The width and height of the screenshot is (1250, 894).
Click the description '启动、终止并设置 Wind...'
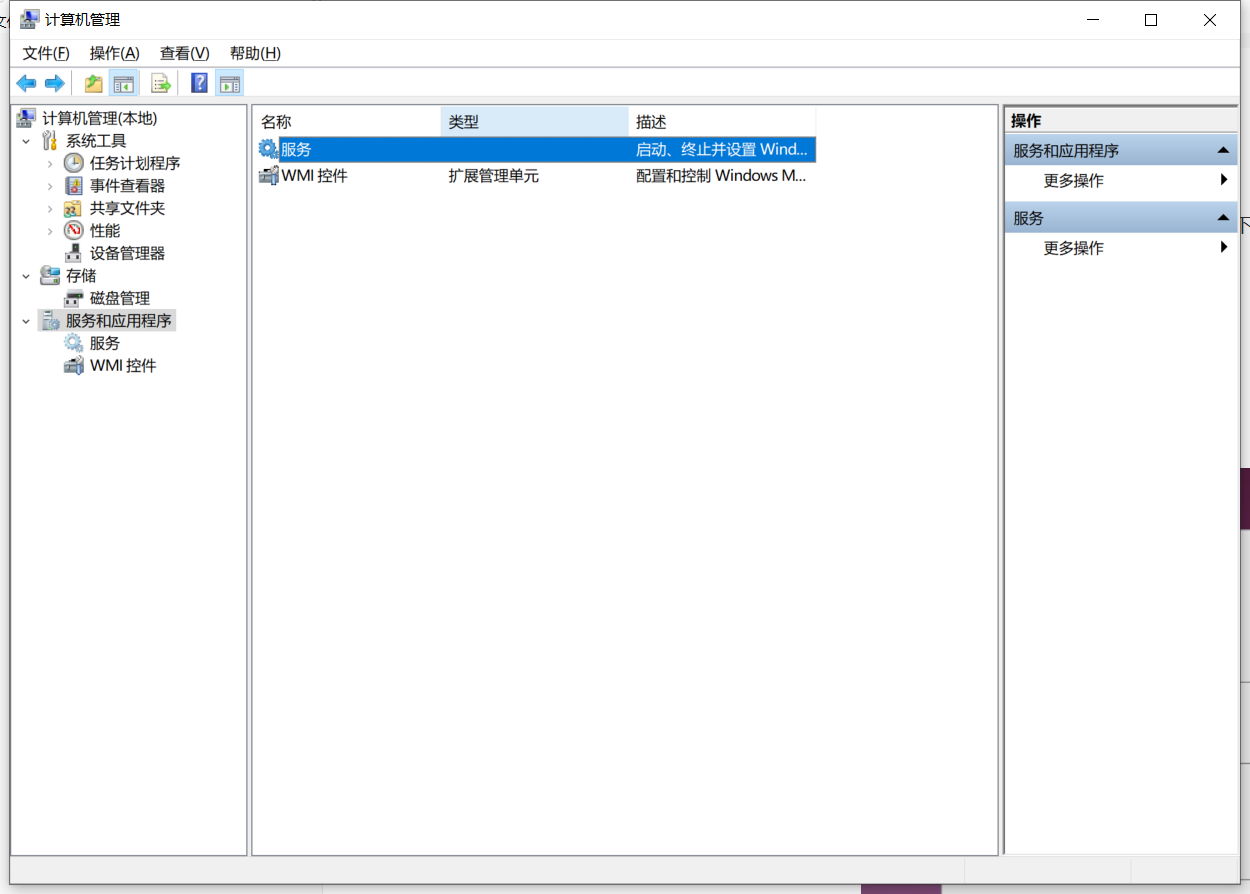coord(721,149)
